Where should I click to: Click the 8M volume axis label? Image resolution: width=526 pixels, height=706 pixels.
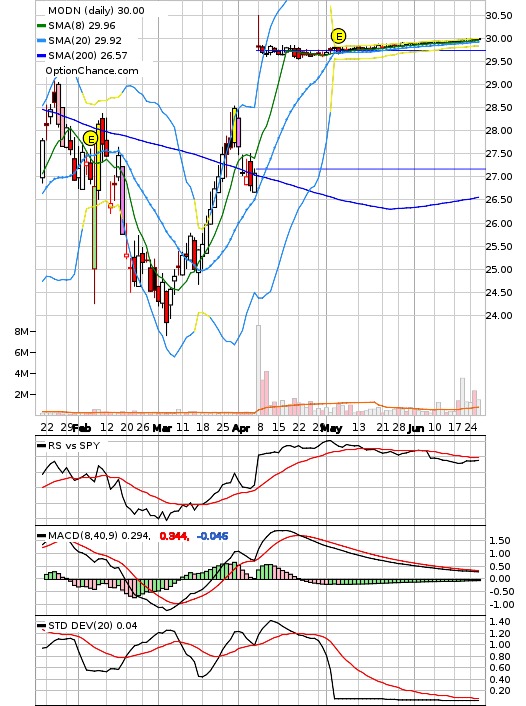(x=21, y=331)
